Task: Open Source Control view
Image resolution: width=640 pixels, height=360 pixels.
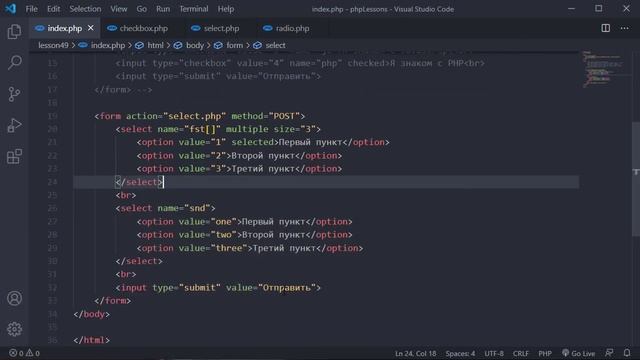Action: click(x=14, y=94)
